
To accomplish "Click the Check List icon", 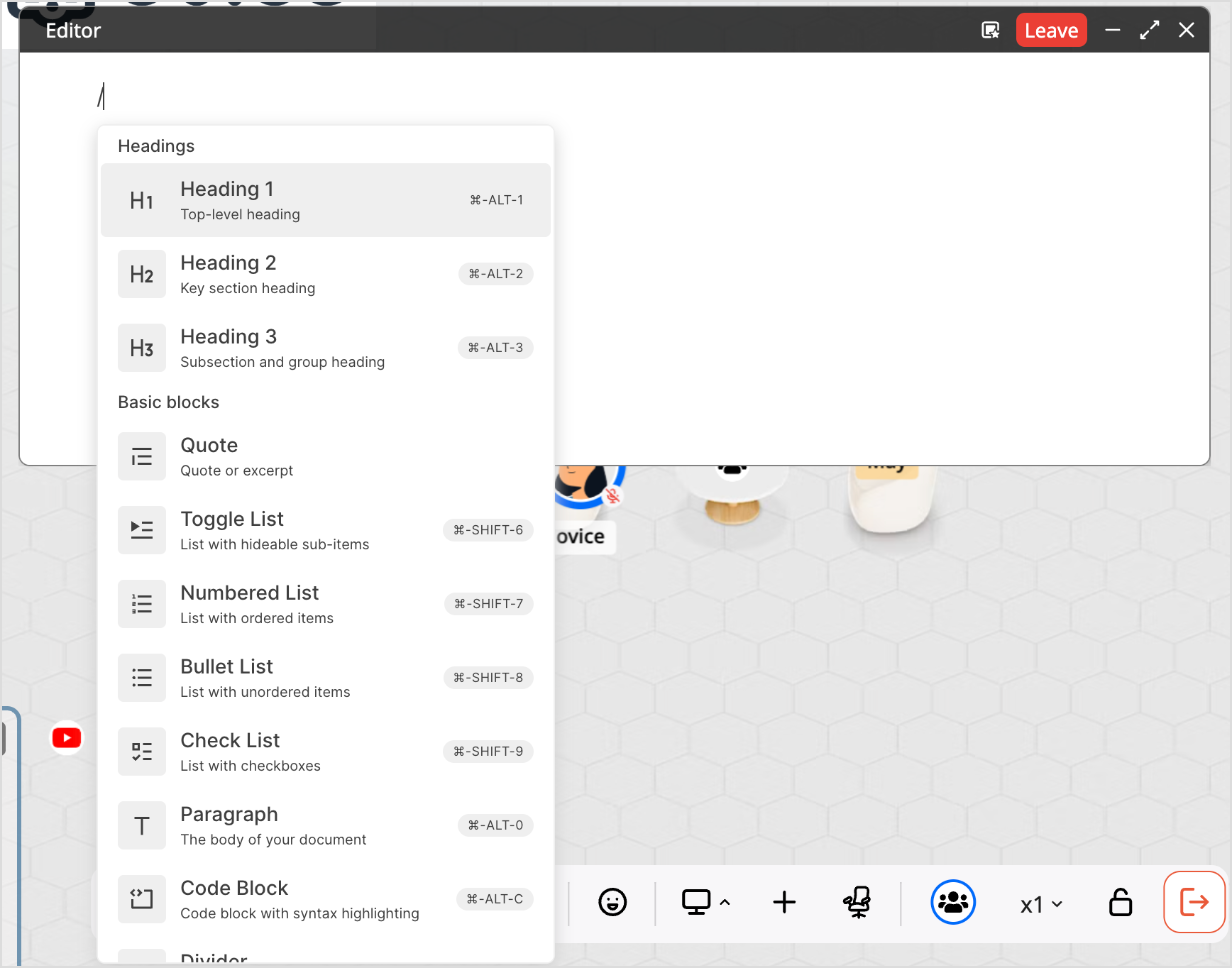I will click(142, 753).
